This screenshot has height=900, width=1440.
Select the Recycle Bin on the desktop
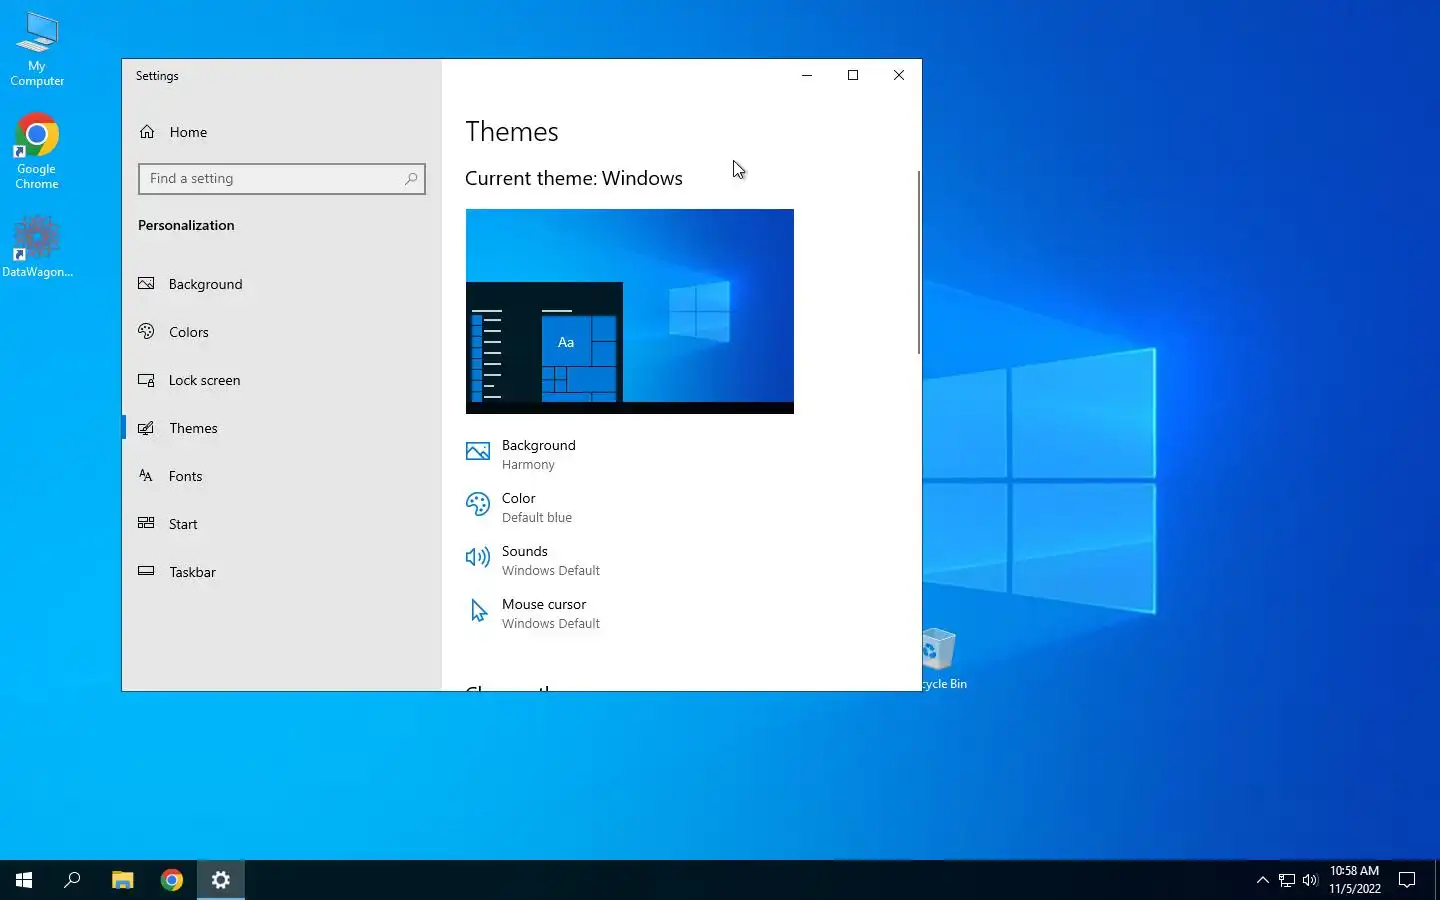click(941, 659)
